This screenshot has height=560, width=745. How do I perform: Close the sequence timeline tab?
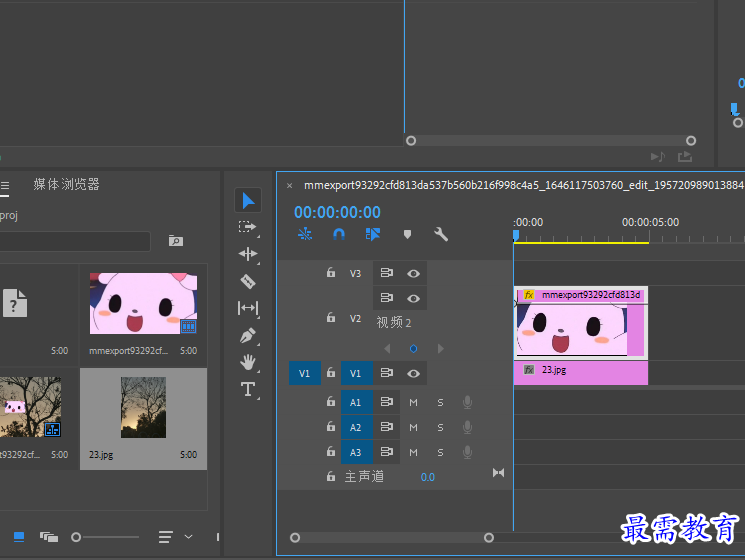(x=289, y=186)
